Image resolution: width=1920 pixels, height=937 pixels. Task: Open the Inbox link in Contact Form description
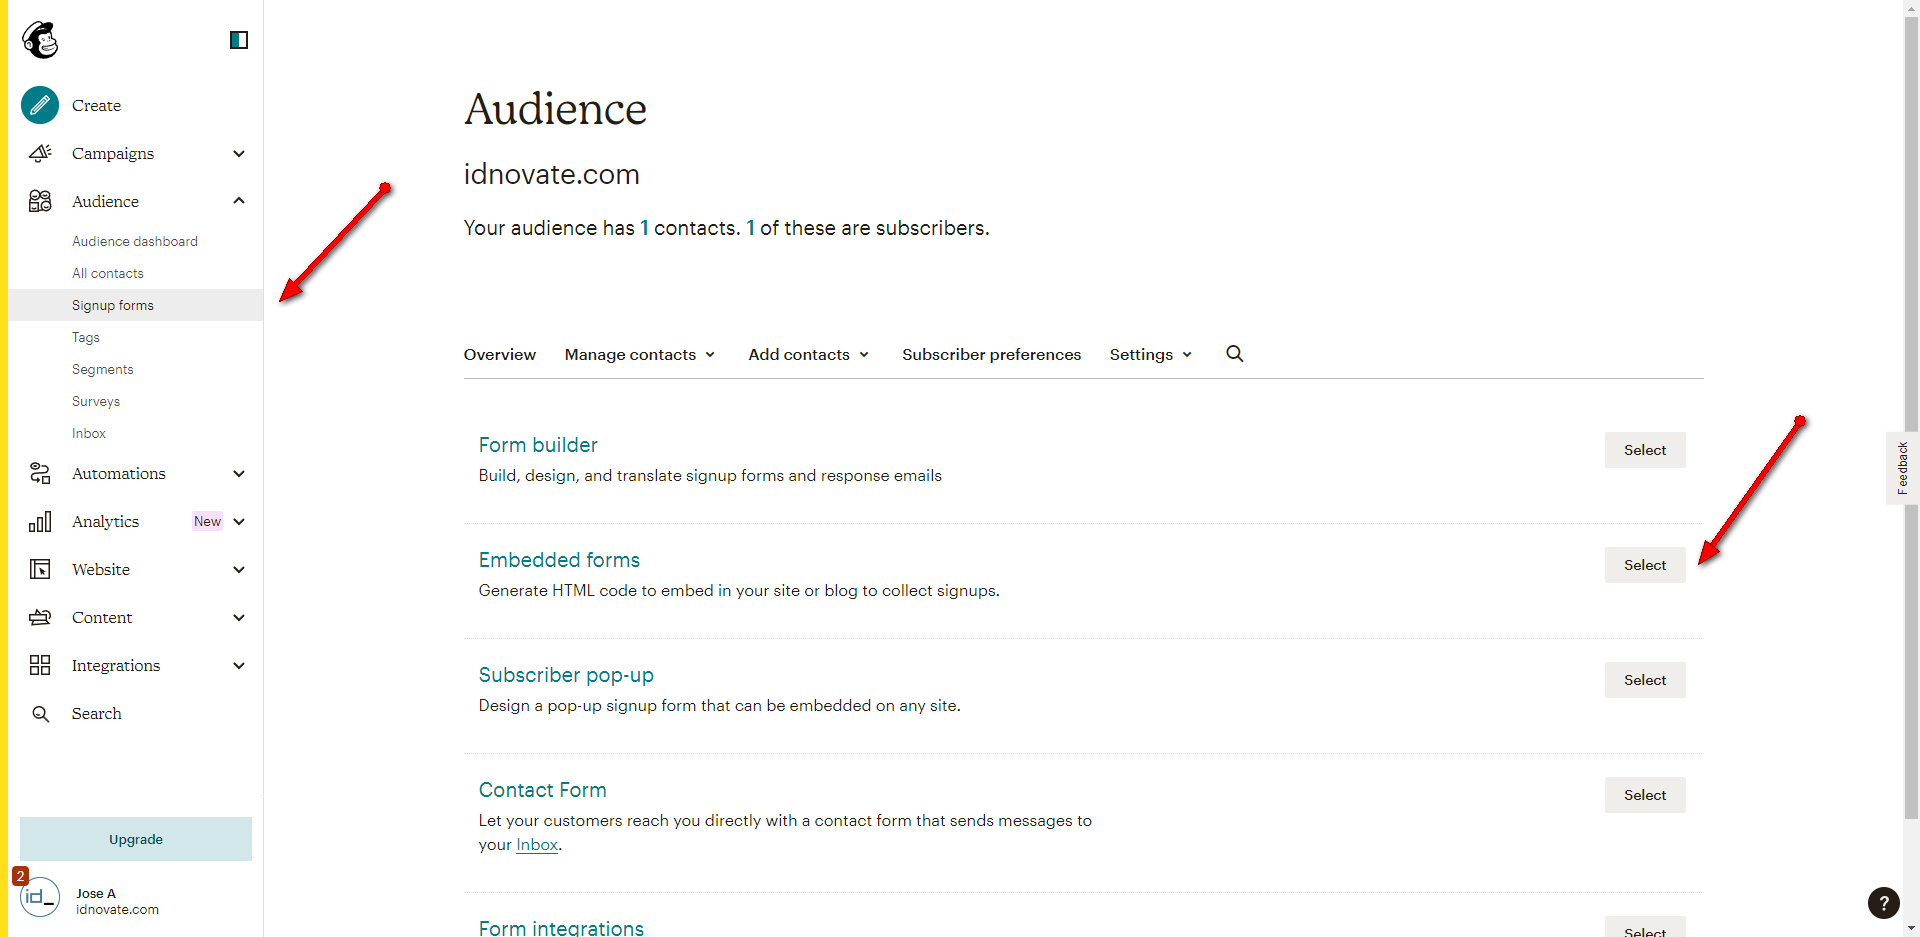click(x=537, y=845)
